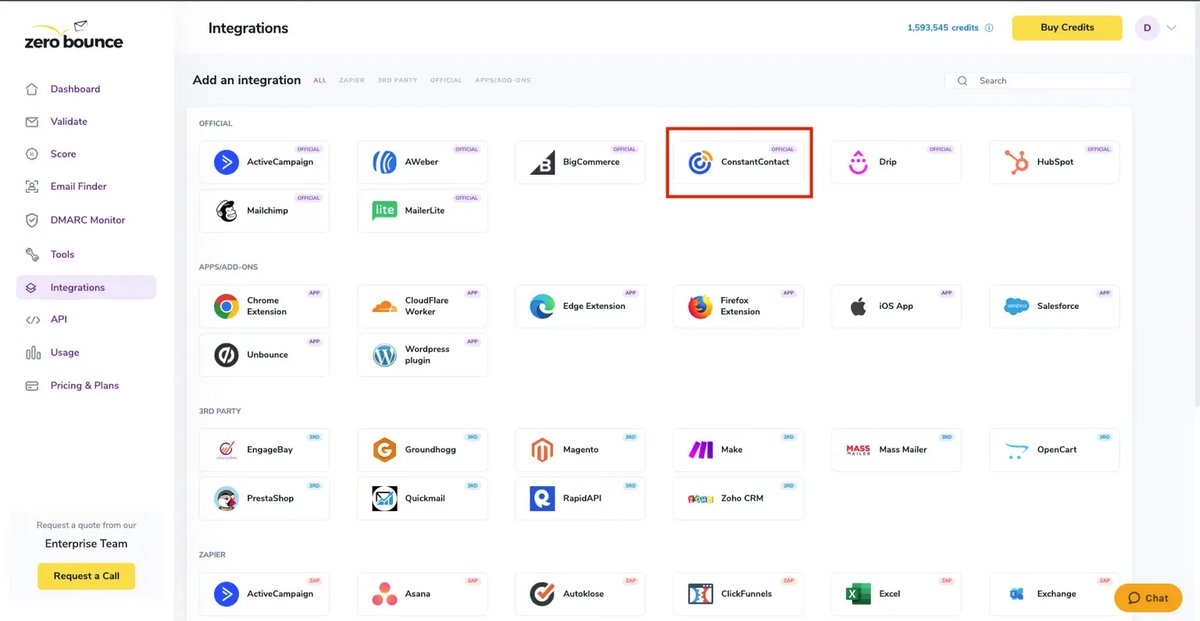Click the Tools icon in sidebar

tap(32, 255)
